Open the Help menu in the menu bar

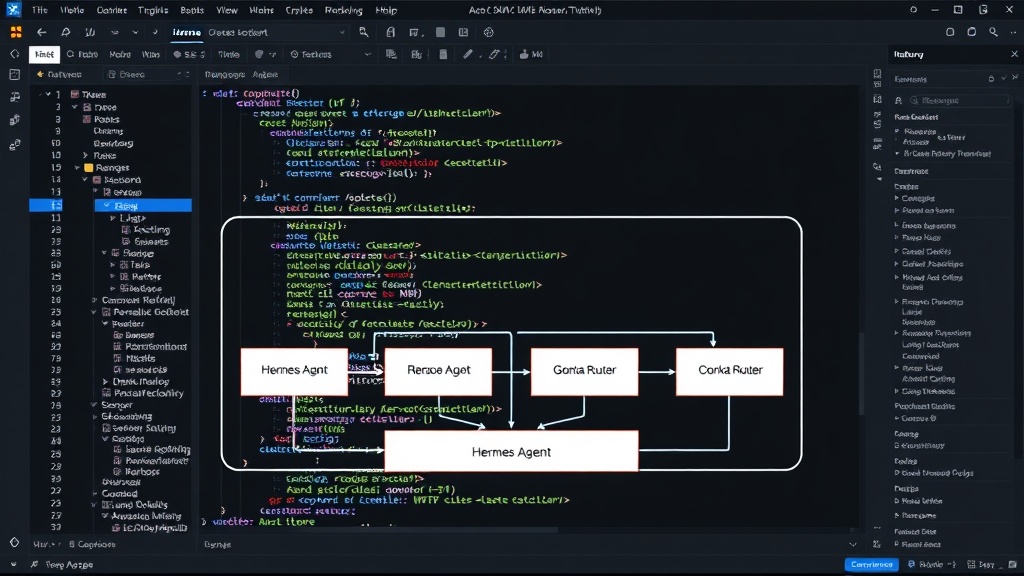pos(386,10)
